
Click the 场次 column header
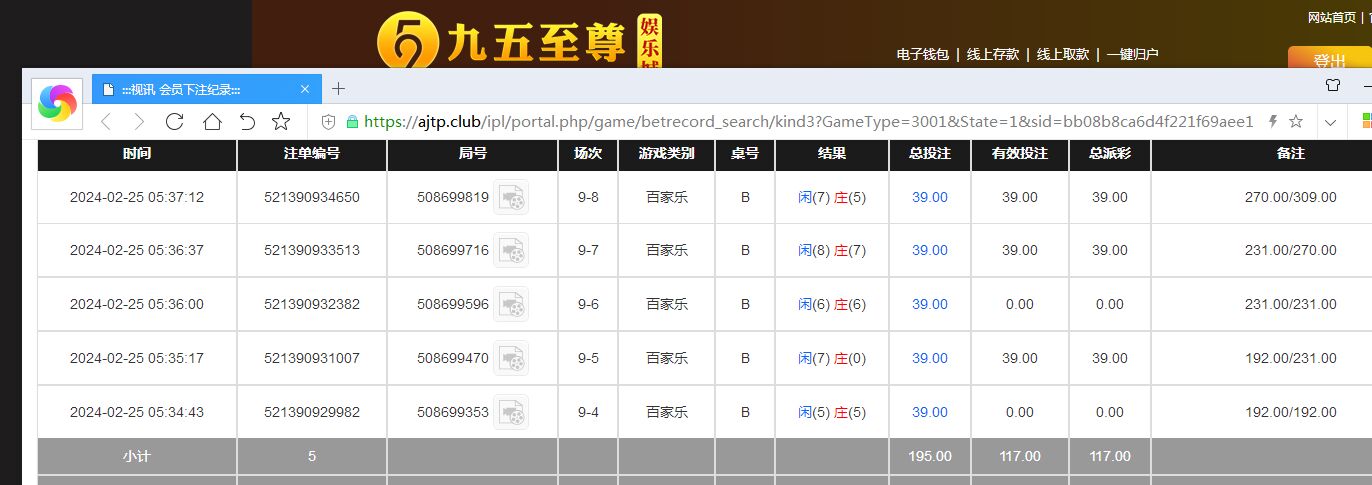(x=588, y=155)
